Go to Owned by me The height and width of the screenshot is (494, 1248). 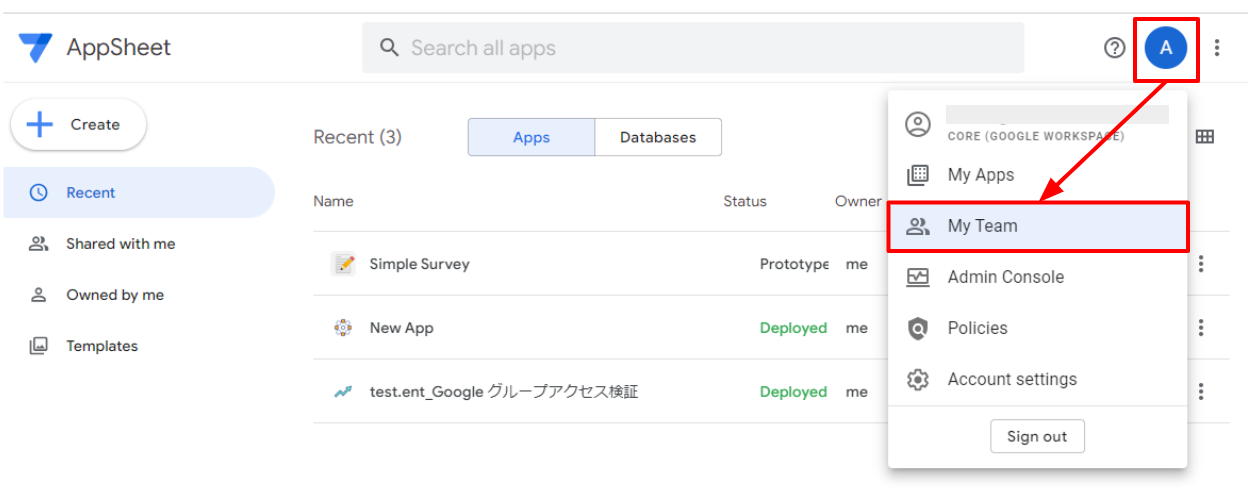138,295
